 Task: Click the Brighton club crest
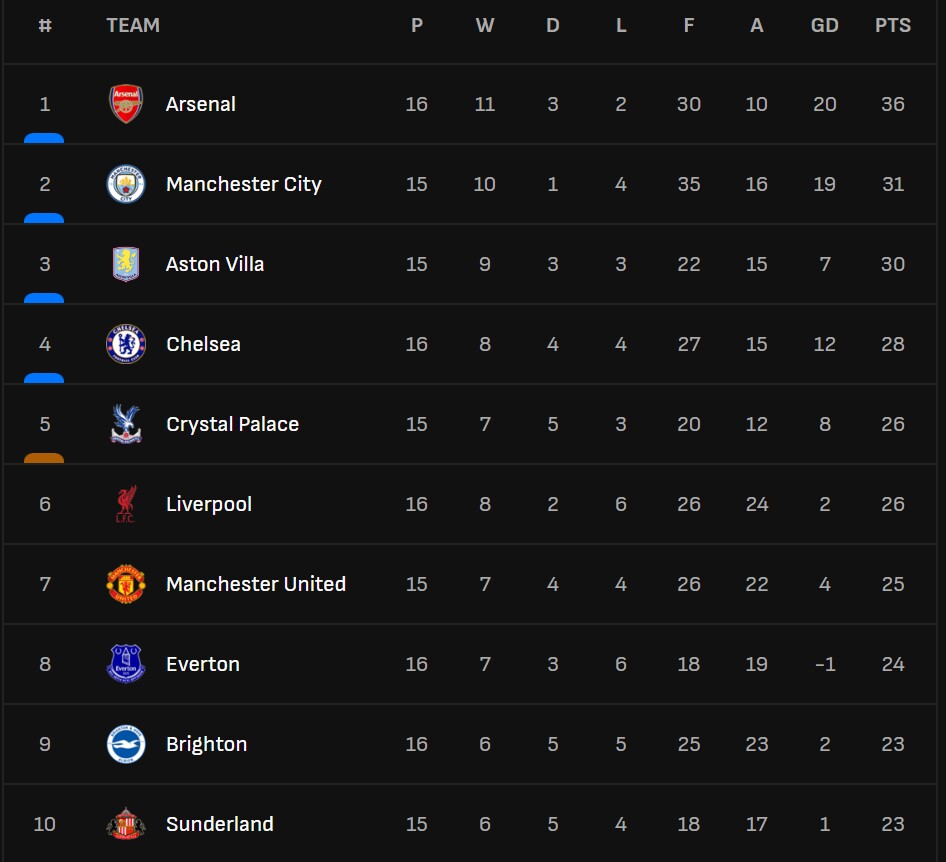tap(126, 744)
